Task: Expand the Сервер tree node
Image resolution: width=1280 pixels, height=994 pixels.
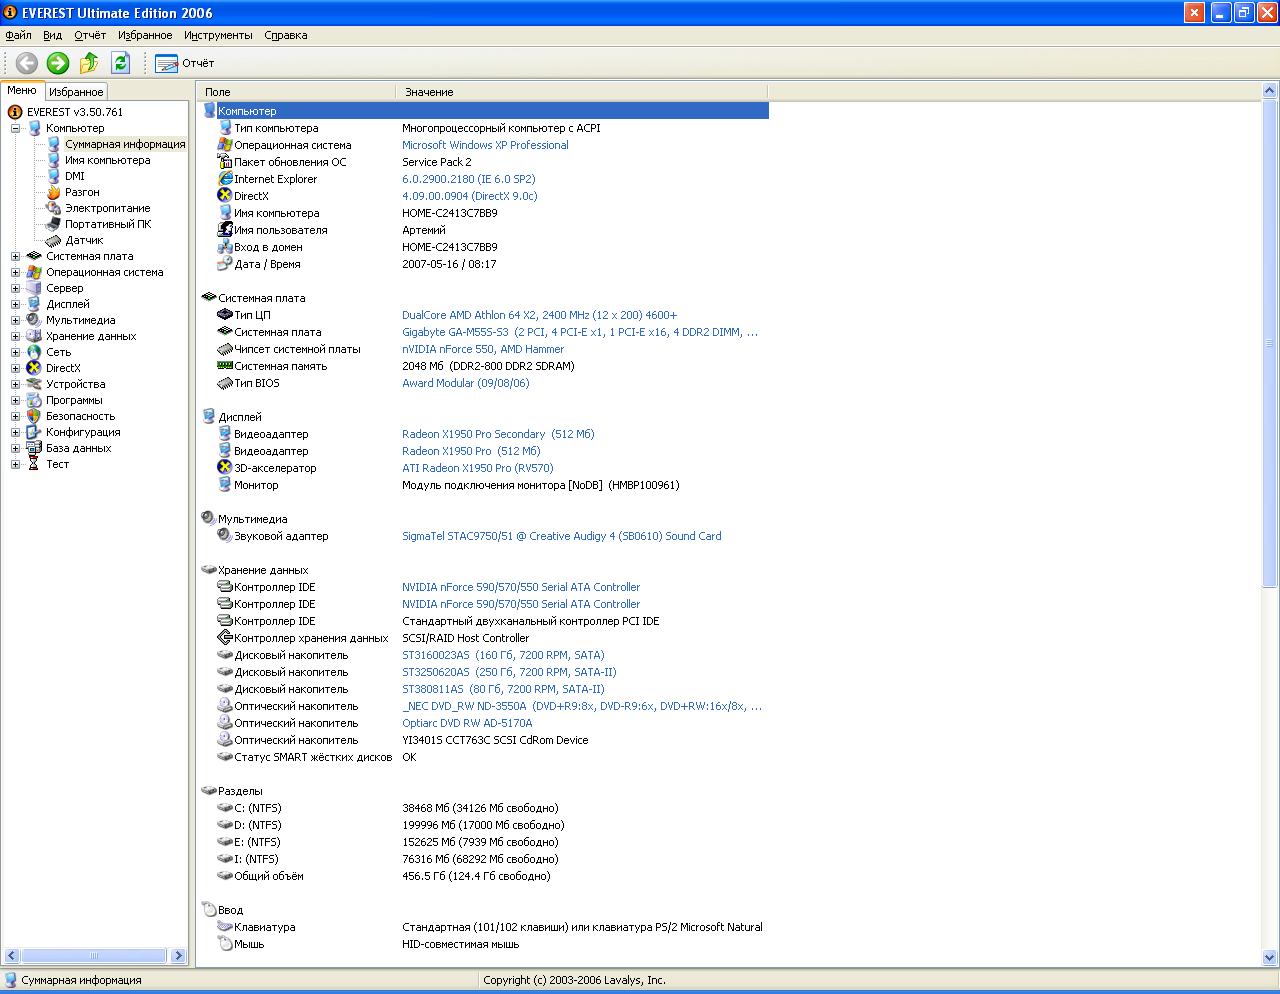Action: pos(16,288)
